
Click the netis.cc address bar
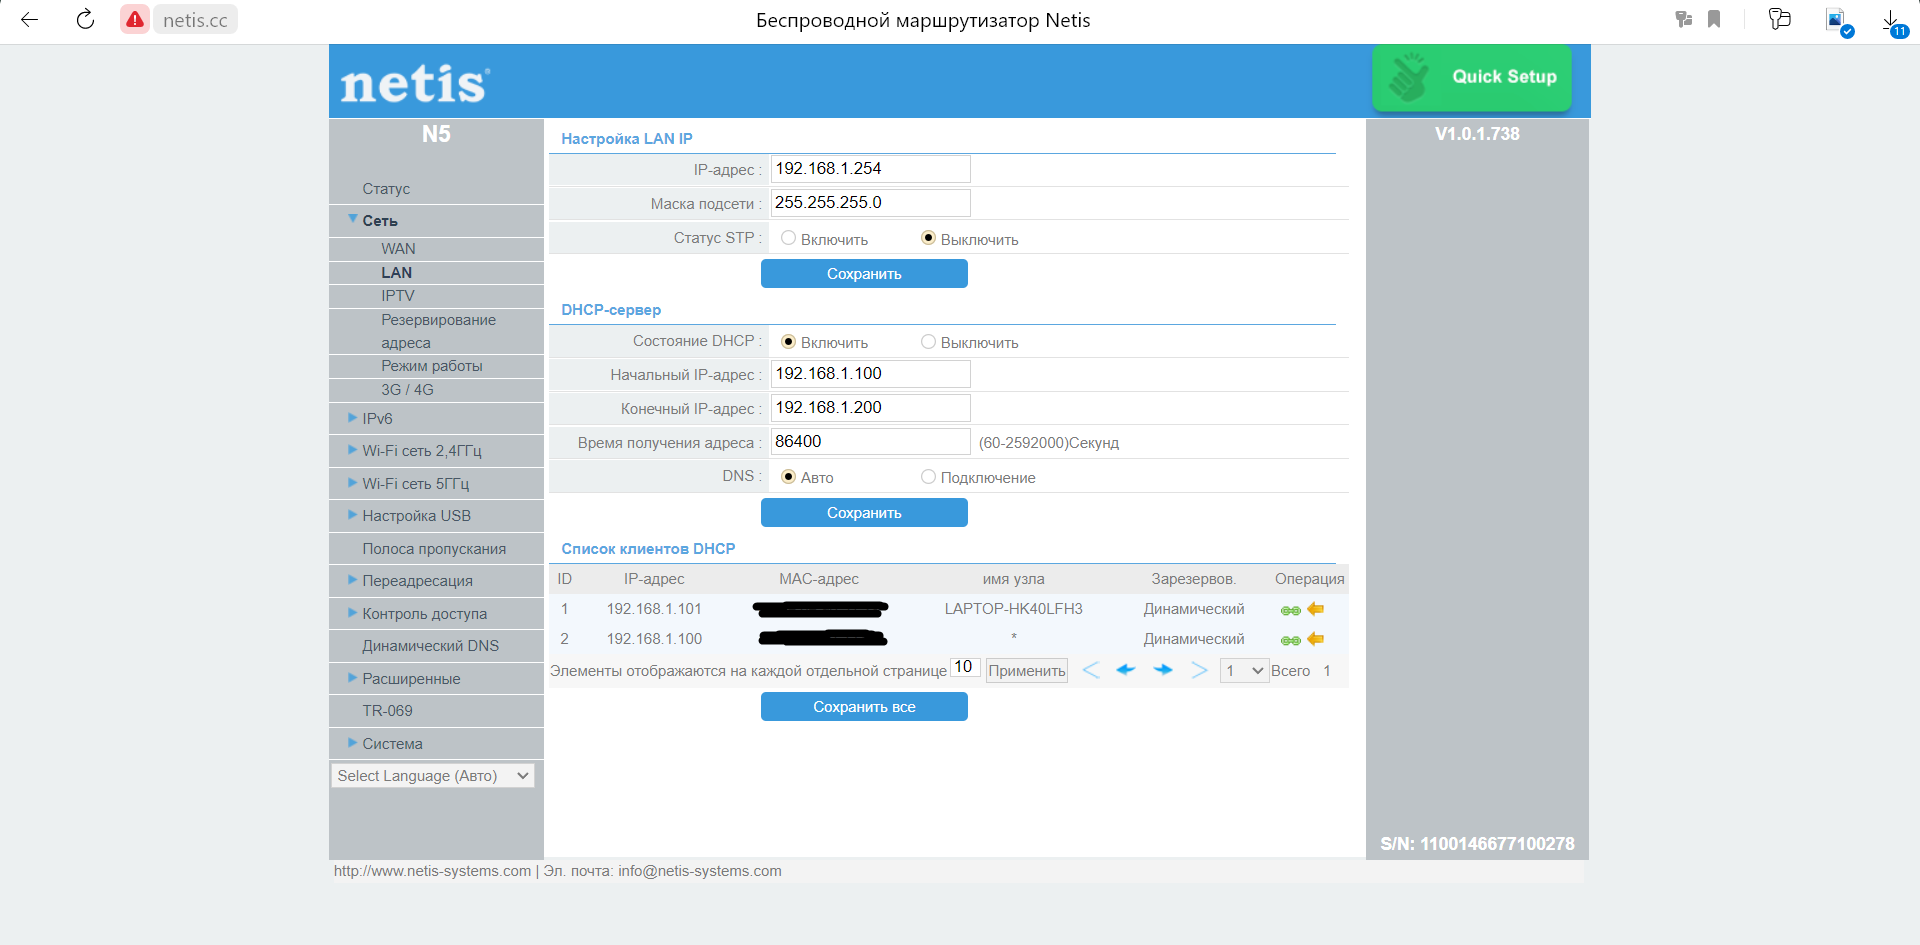point(195,20)
